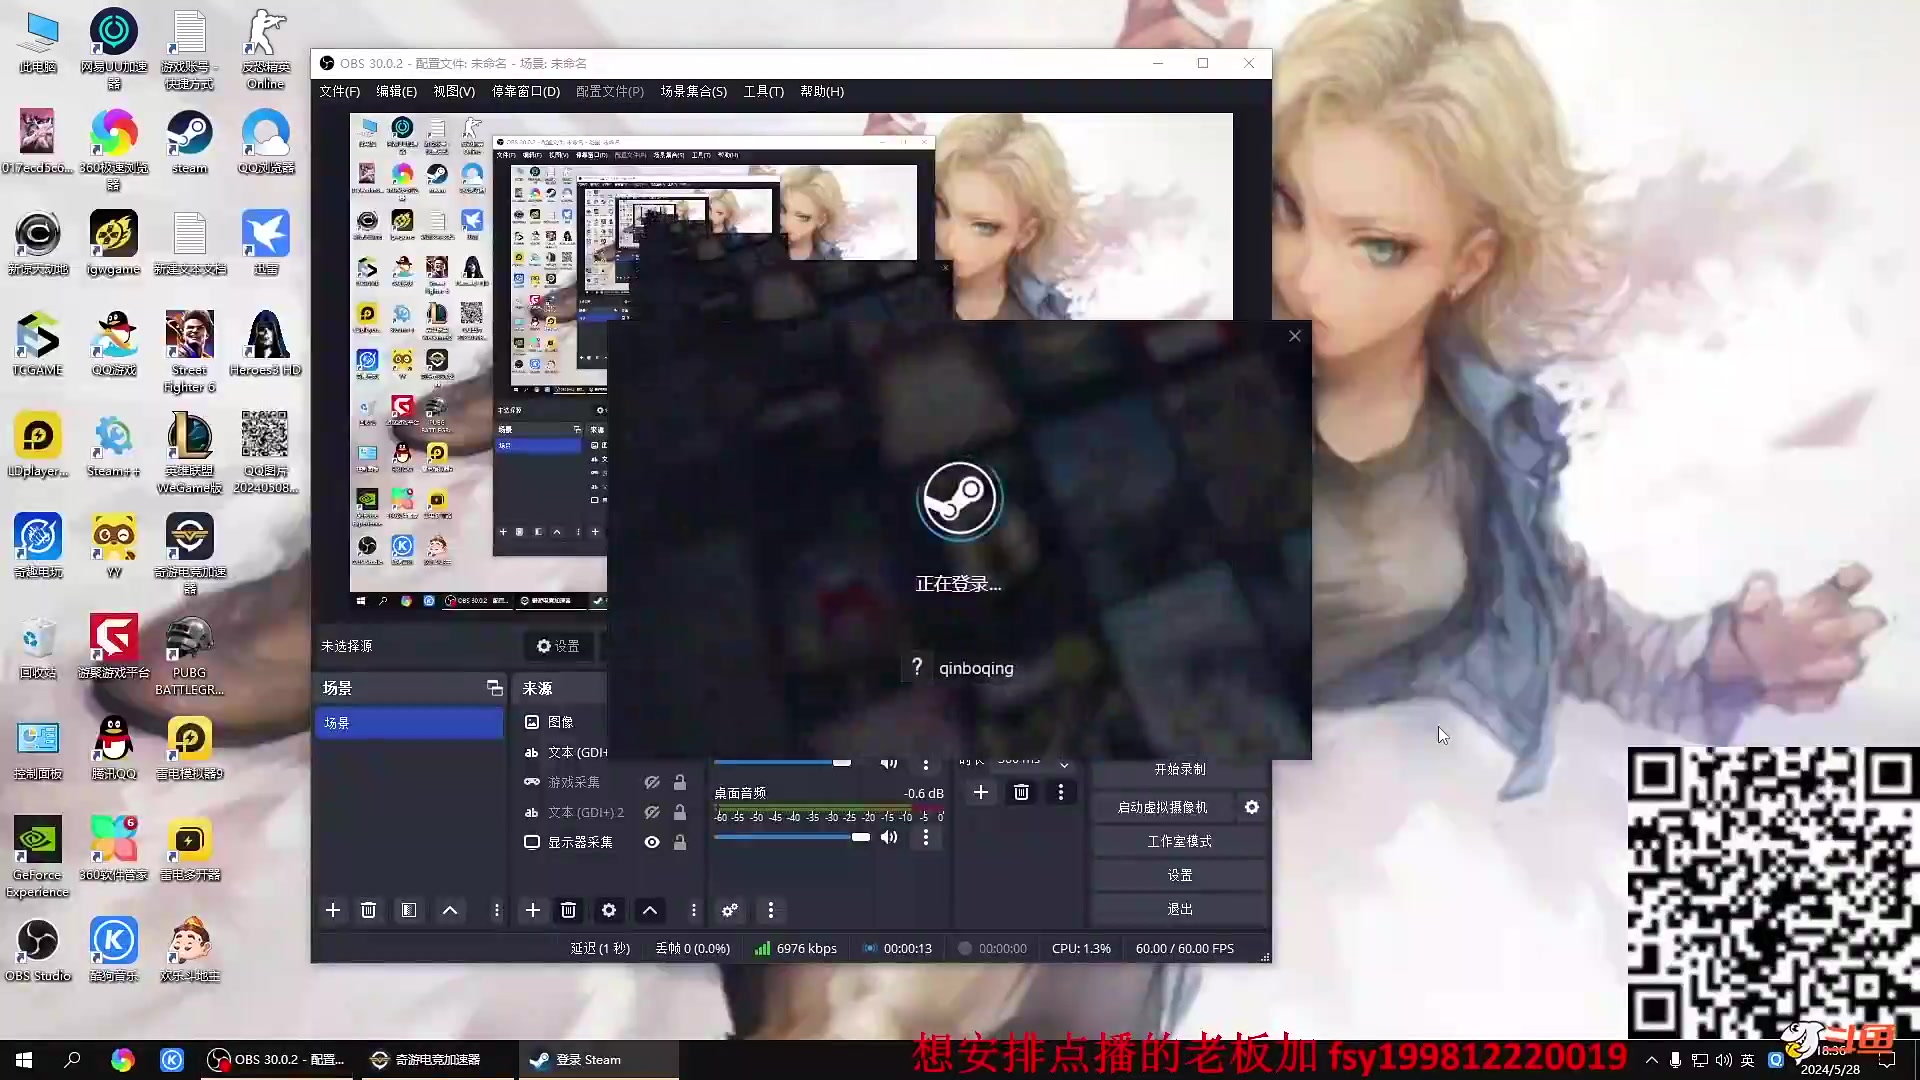Open GeForce Experience desktop icon
Screen dimensions: 1920x1080
click(x=38, y=856)
